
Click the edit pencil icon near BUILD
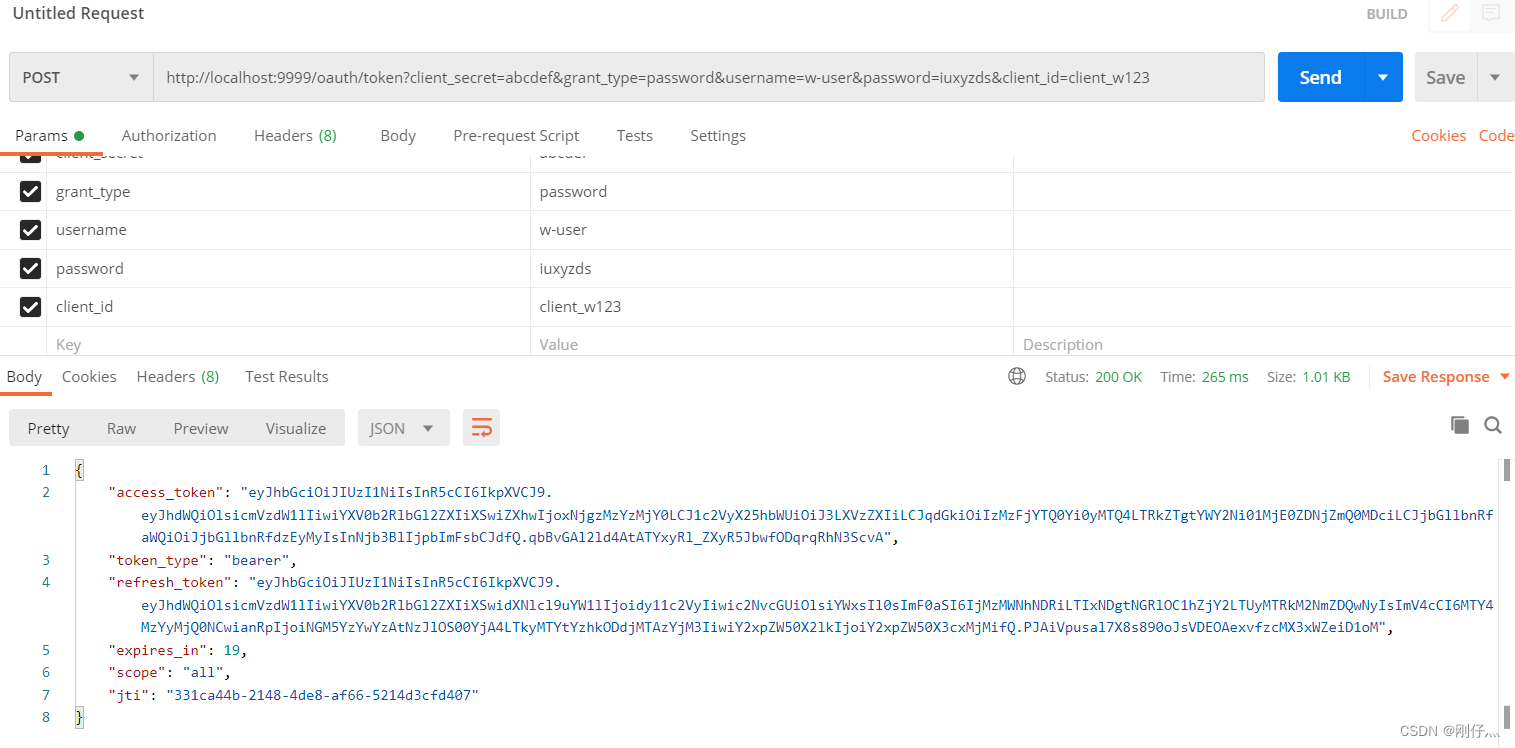pos(1449,14)
